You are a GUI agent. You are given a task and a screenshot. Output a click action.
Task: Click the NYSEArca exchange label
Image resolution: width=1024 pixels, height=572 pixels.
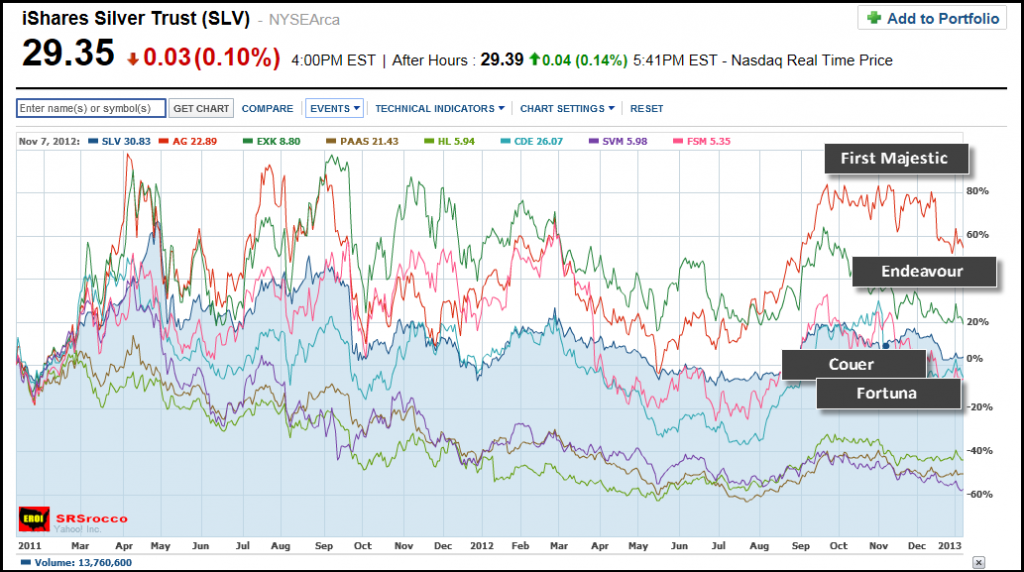click(304, 20)
